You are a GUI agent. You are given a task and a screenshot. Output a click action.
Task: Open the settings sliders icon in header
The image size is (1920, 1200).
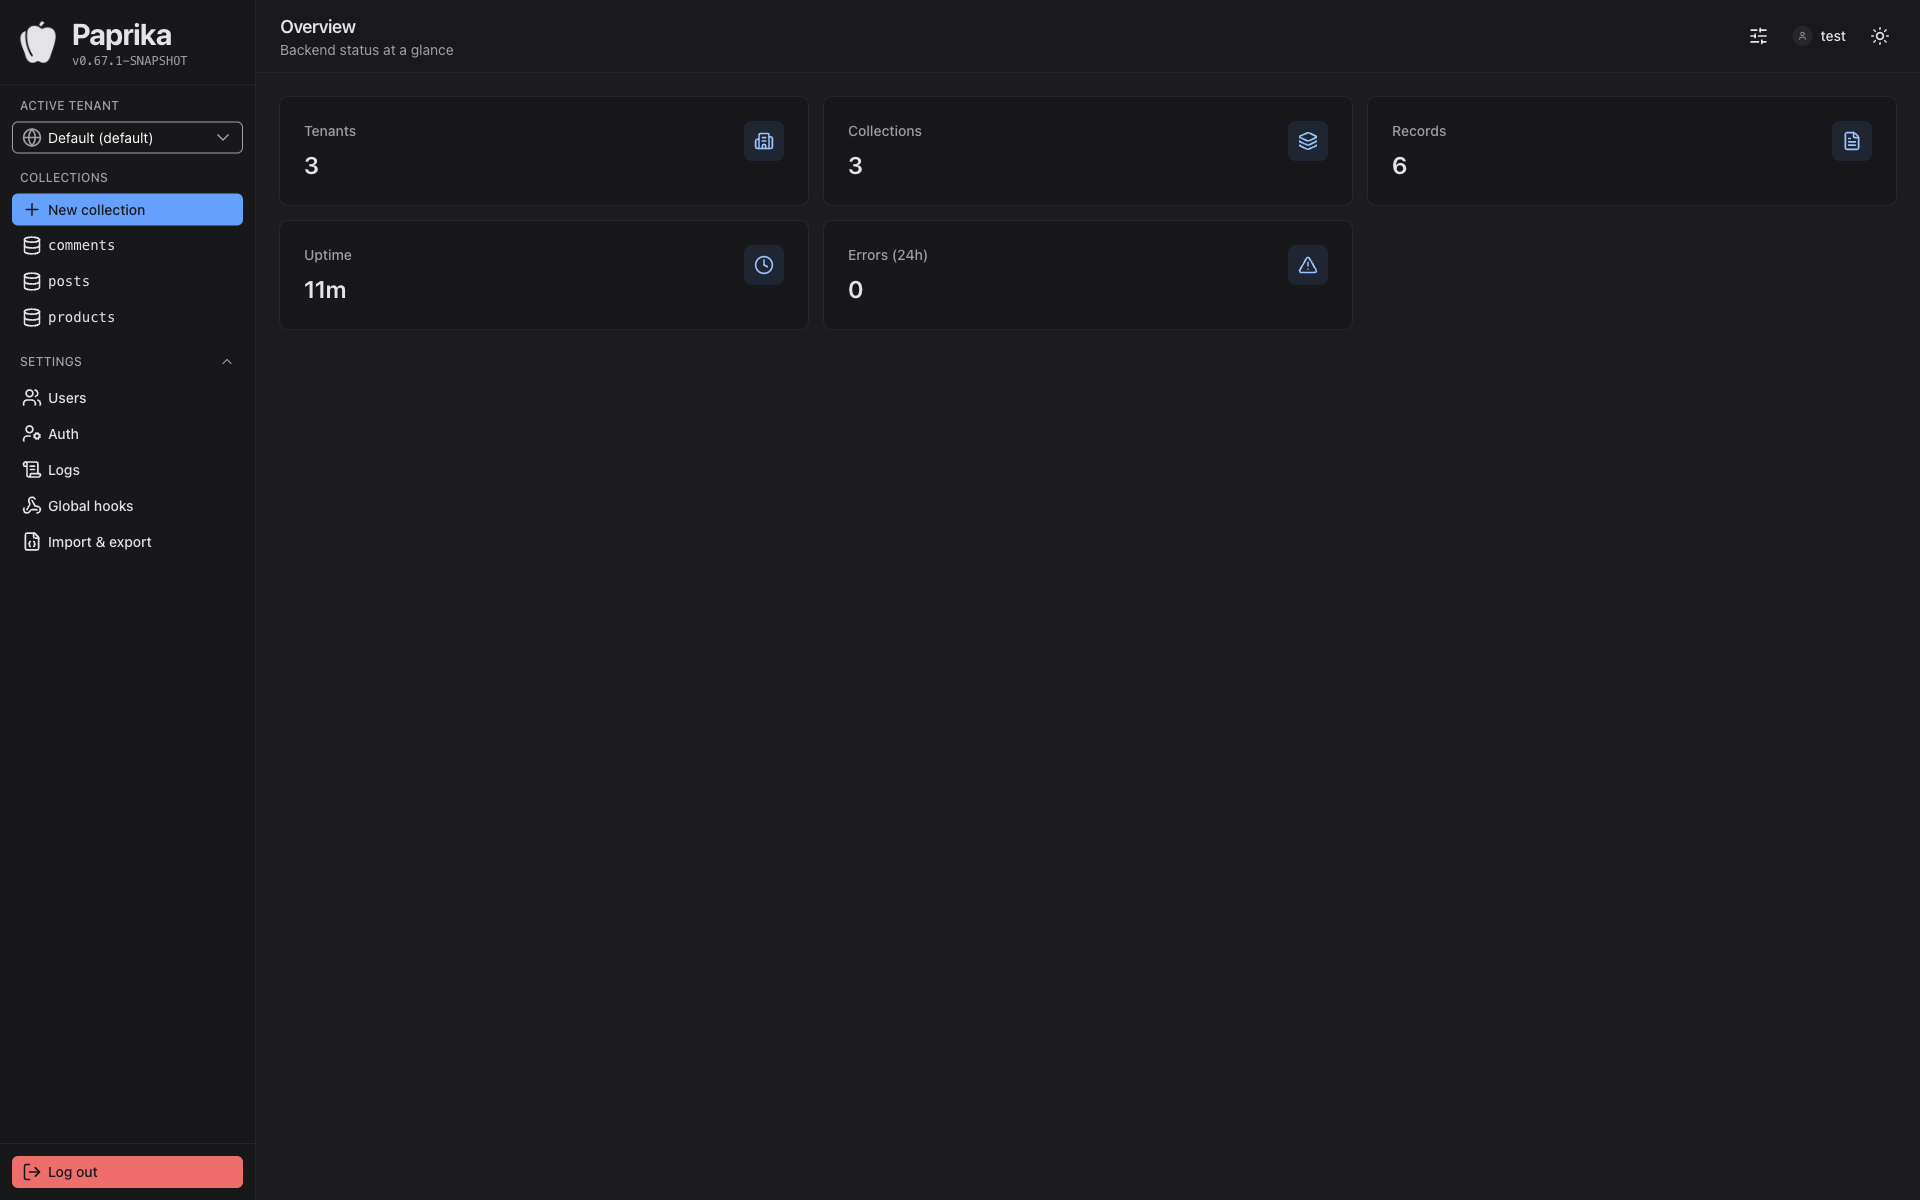point(1758,36)
